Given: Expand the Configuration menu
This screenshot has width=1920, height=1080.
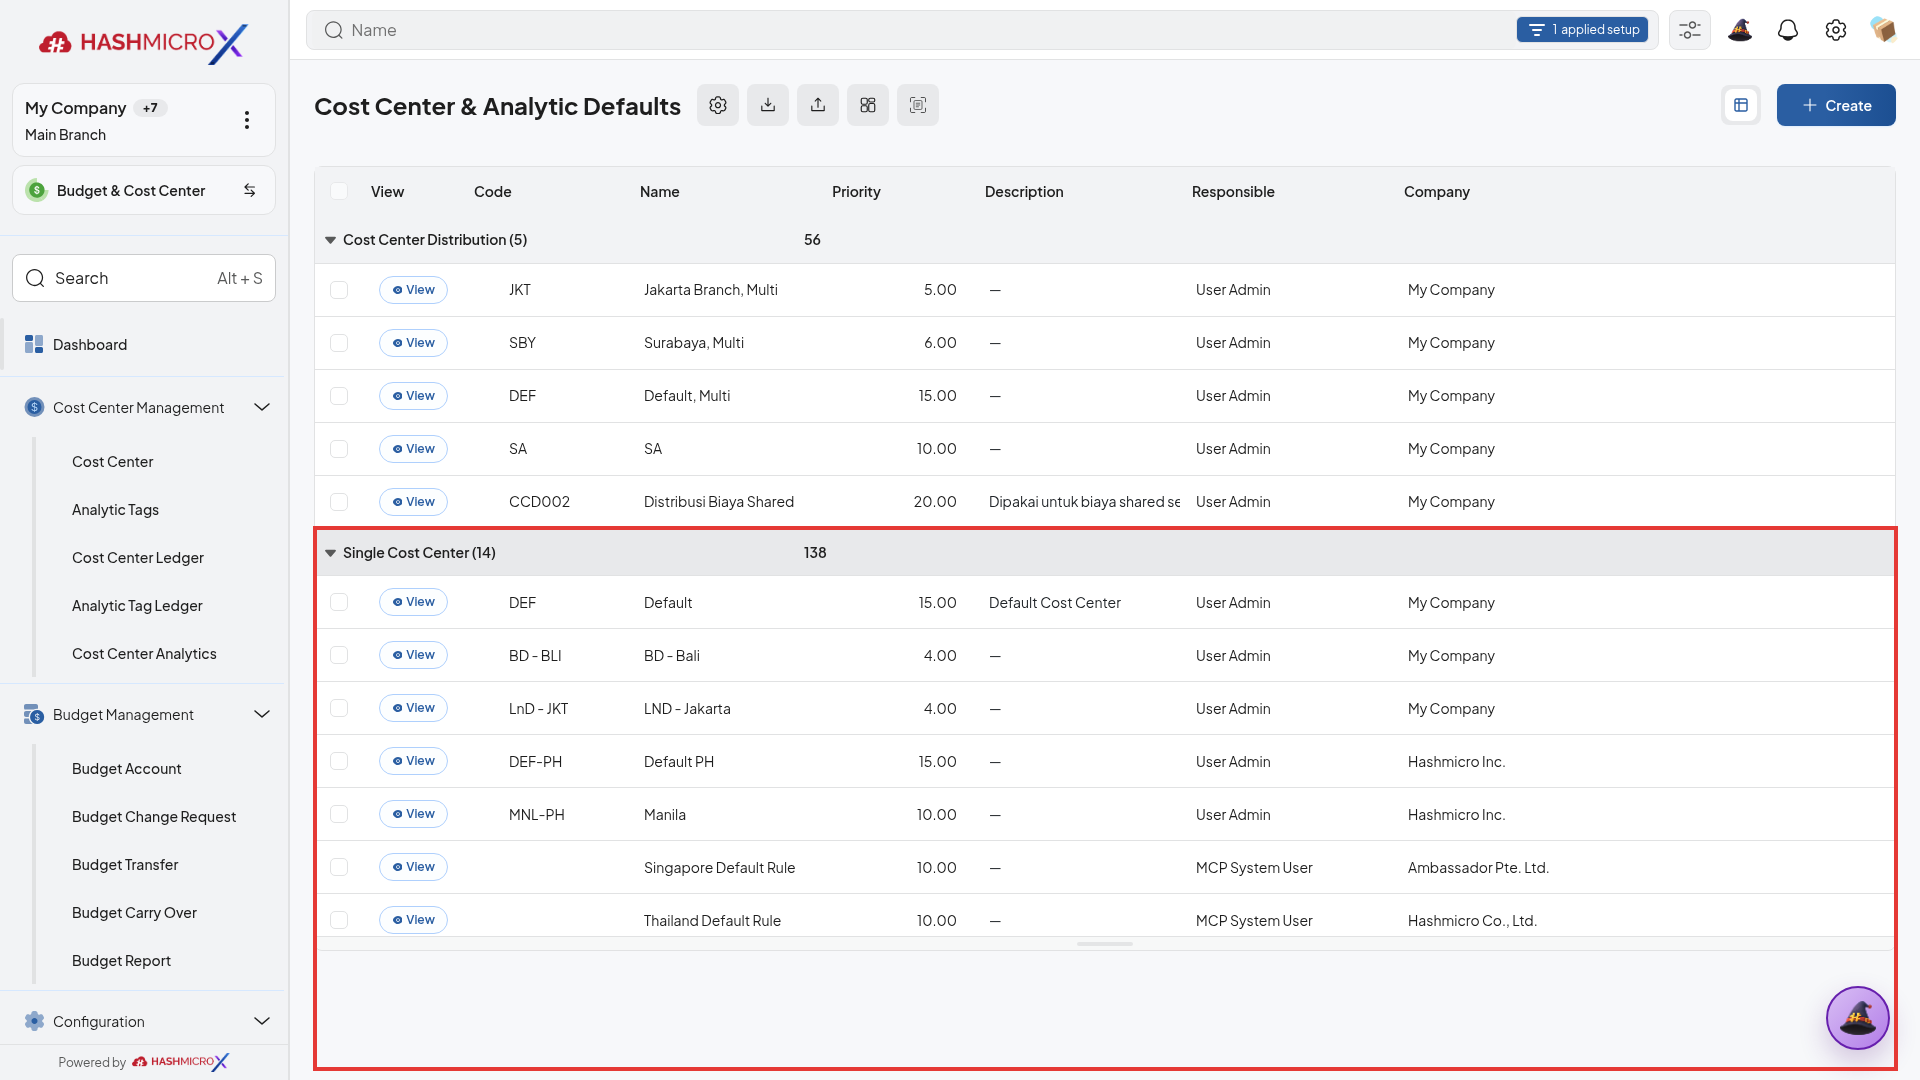Looking at the screenshot, I should pyautogui.click(x=262, y=1021).
